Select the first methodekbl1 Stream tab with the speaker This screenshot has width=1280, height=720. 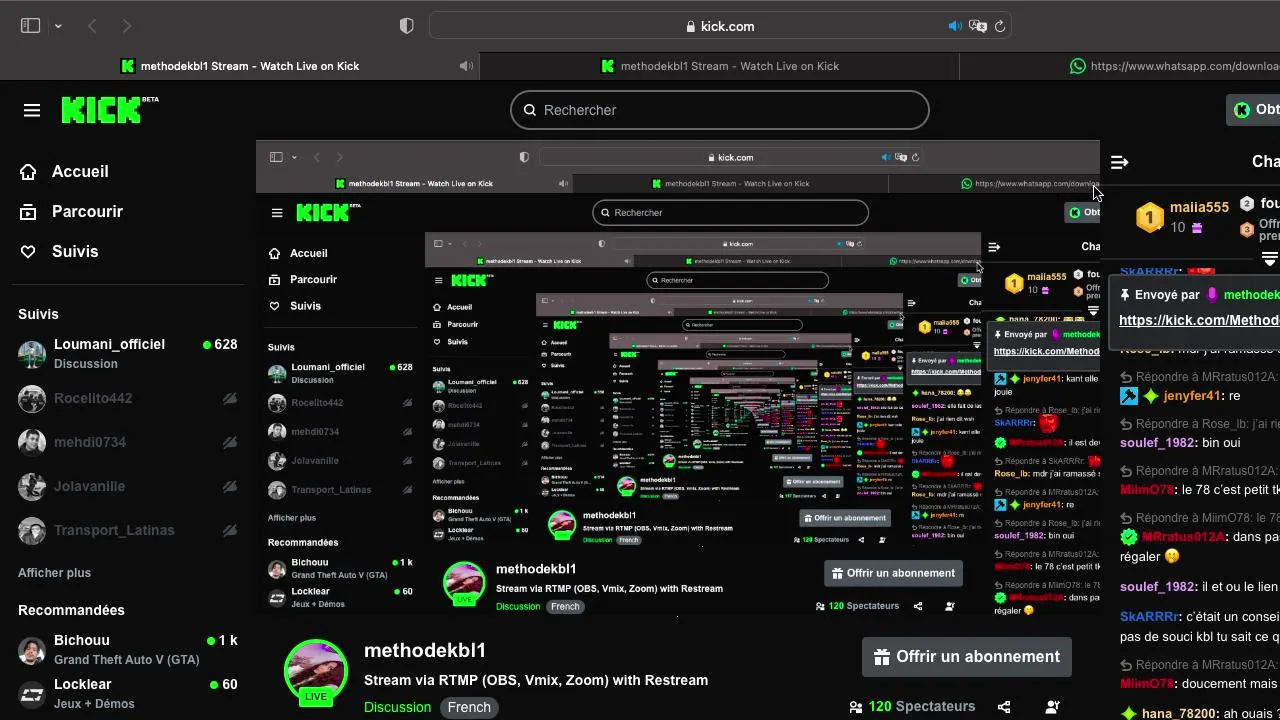240,66
